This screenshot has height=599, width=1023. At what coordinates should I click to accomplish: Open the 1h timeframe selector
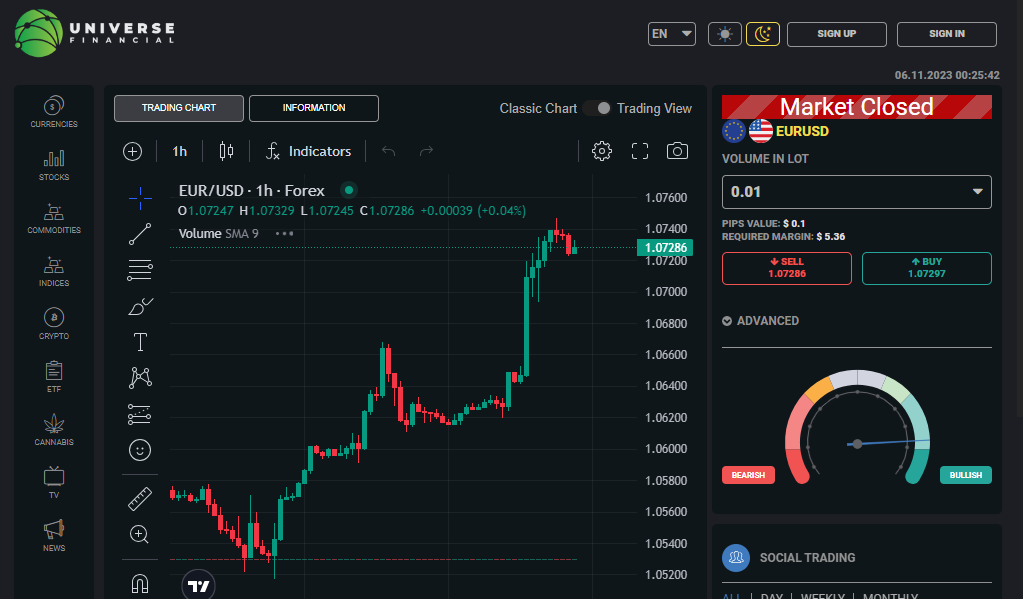(179, 151)
